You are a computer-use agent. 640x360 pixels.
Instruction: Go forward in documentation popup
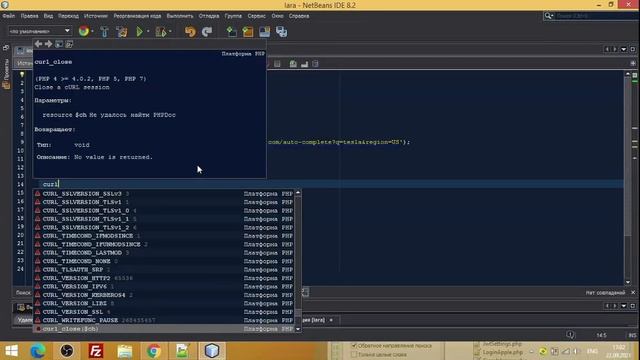(x=49, y=44)
